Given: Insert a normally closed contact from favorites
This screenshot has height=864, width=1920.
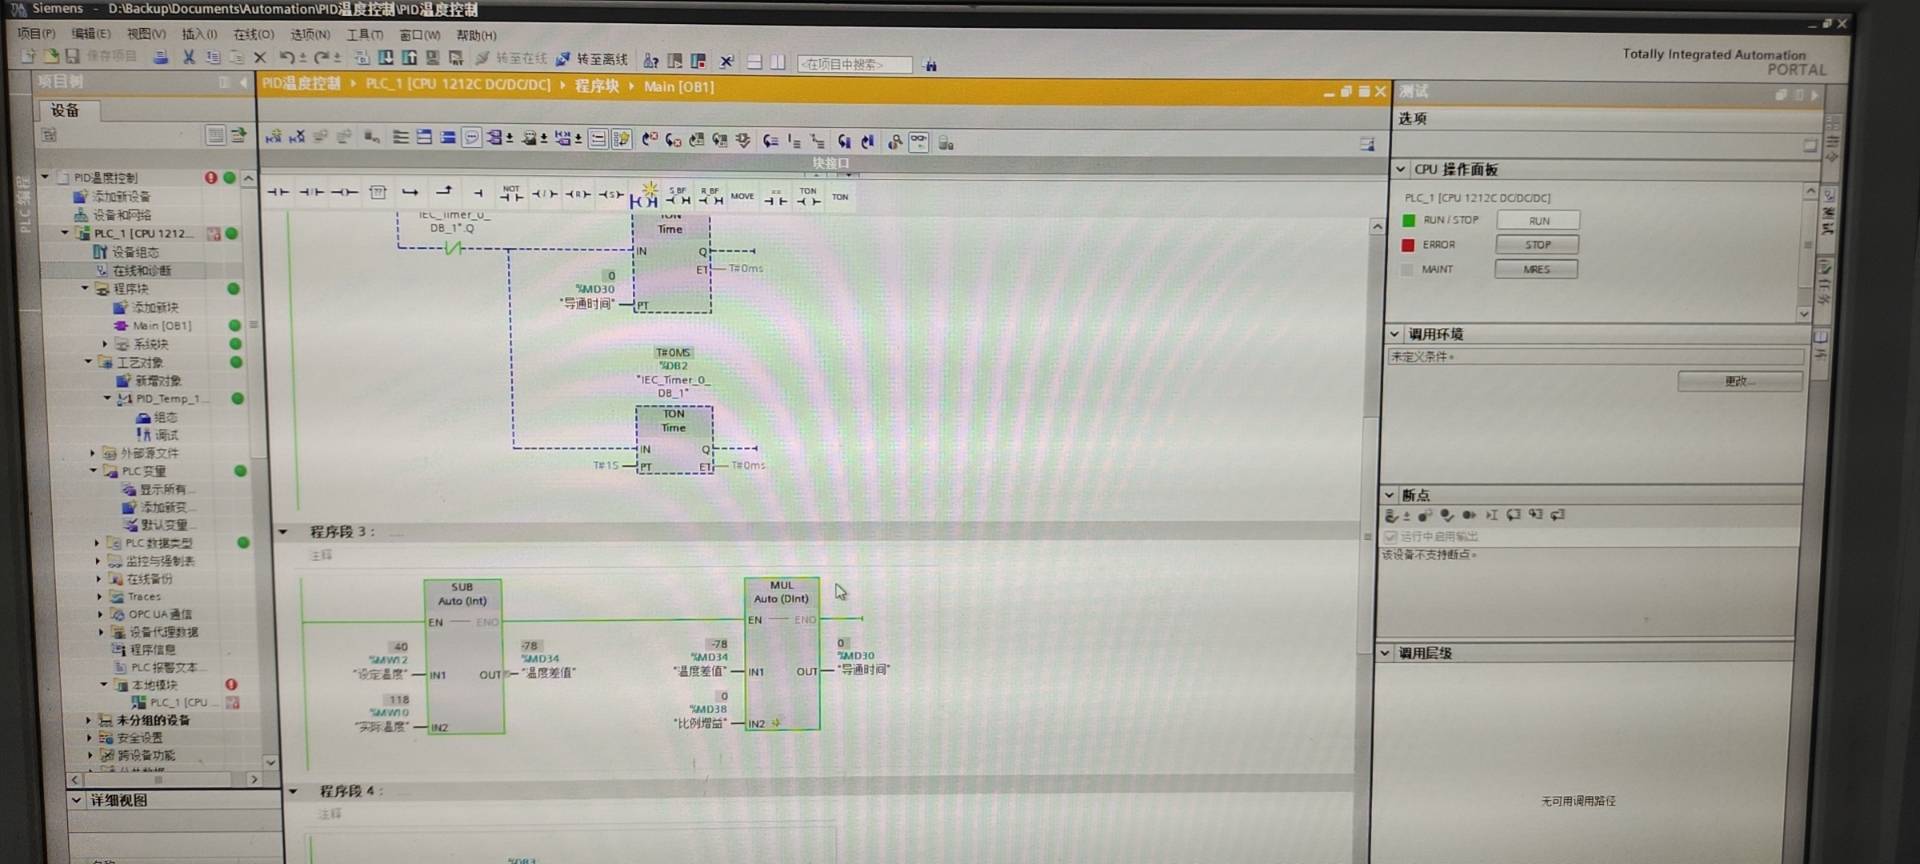Looking at the screenshot, I should (x=311, y=192).
